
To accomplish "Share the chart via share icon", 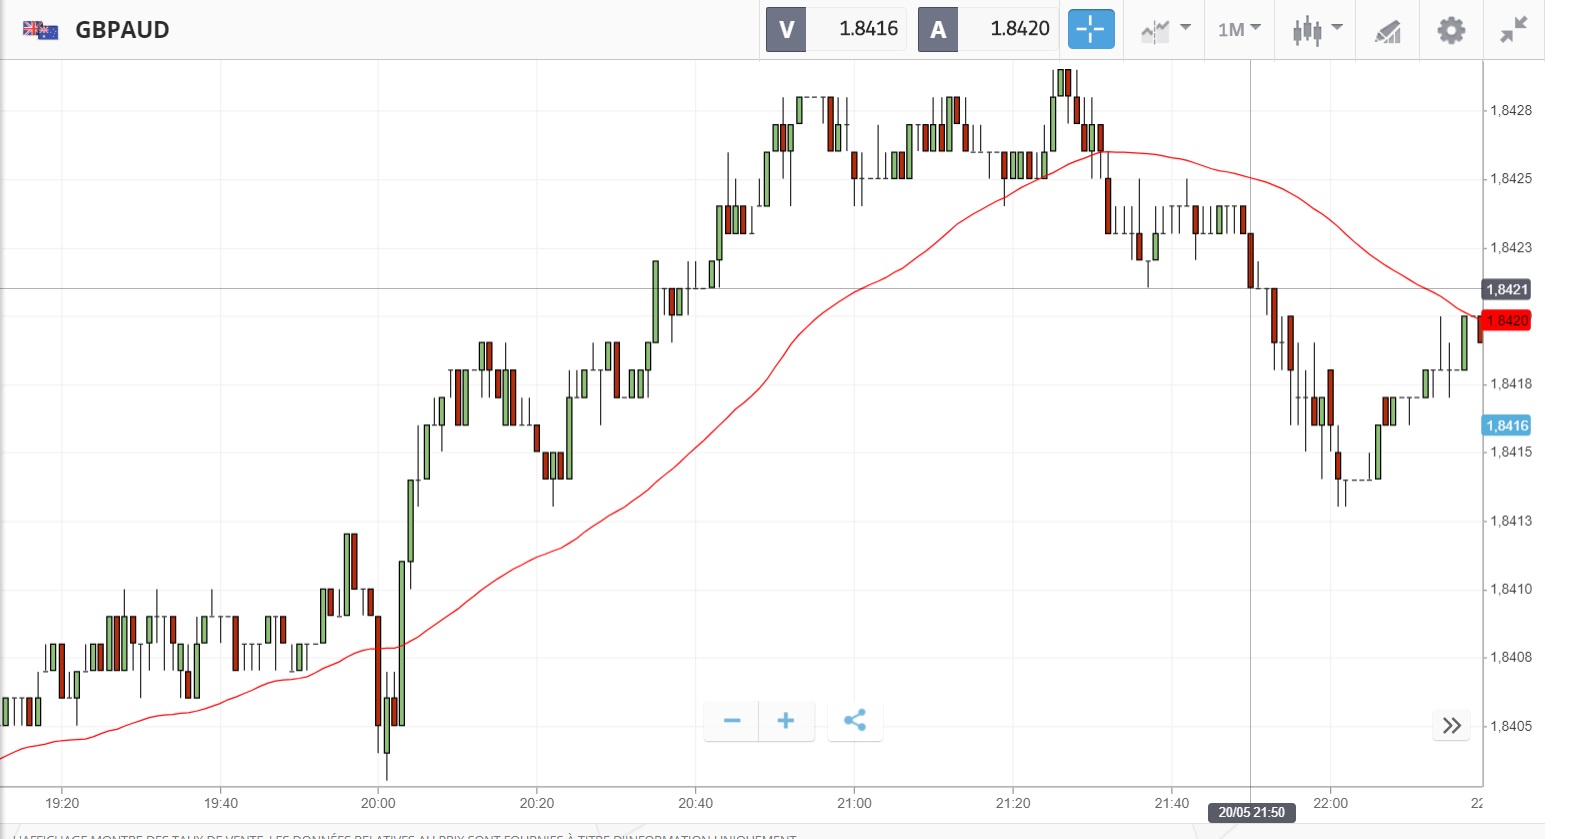I will [x=855, y=720].
